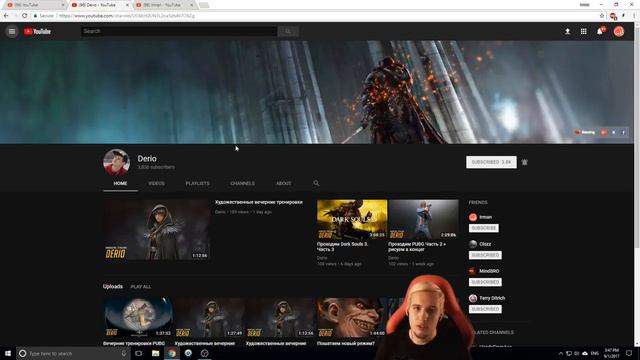This screenshot has height=360, width=640.
Task: Open the Clozz channel avatar
Action: click(x=473, y=244)
